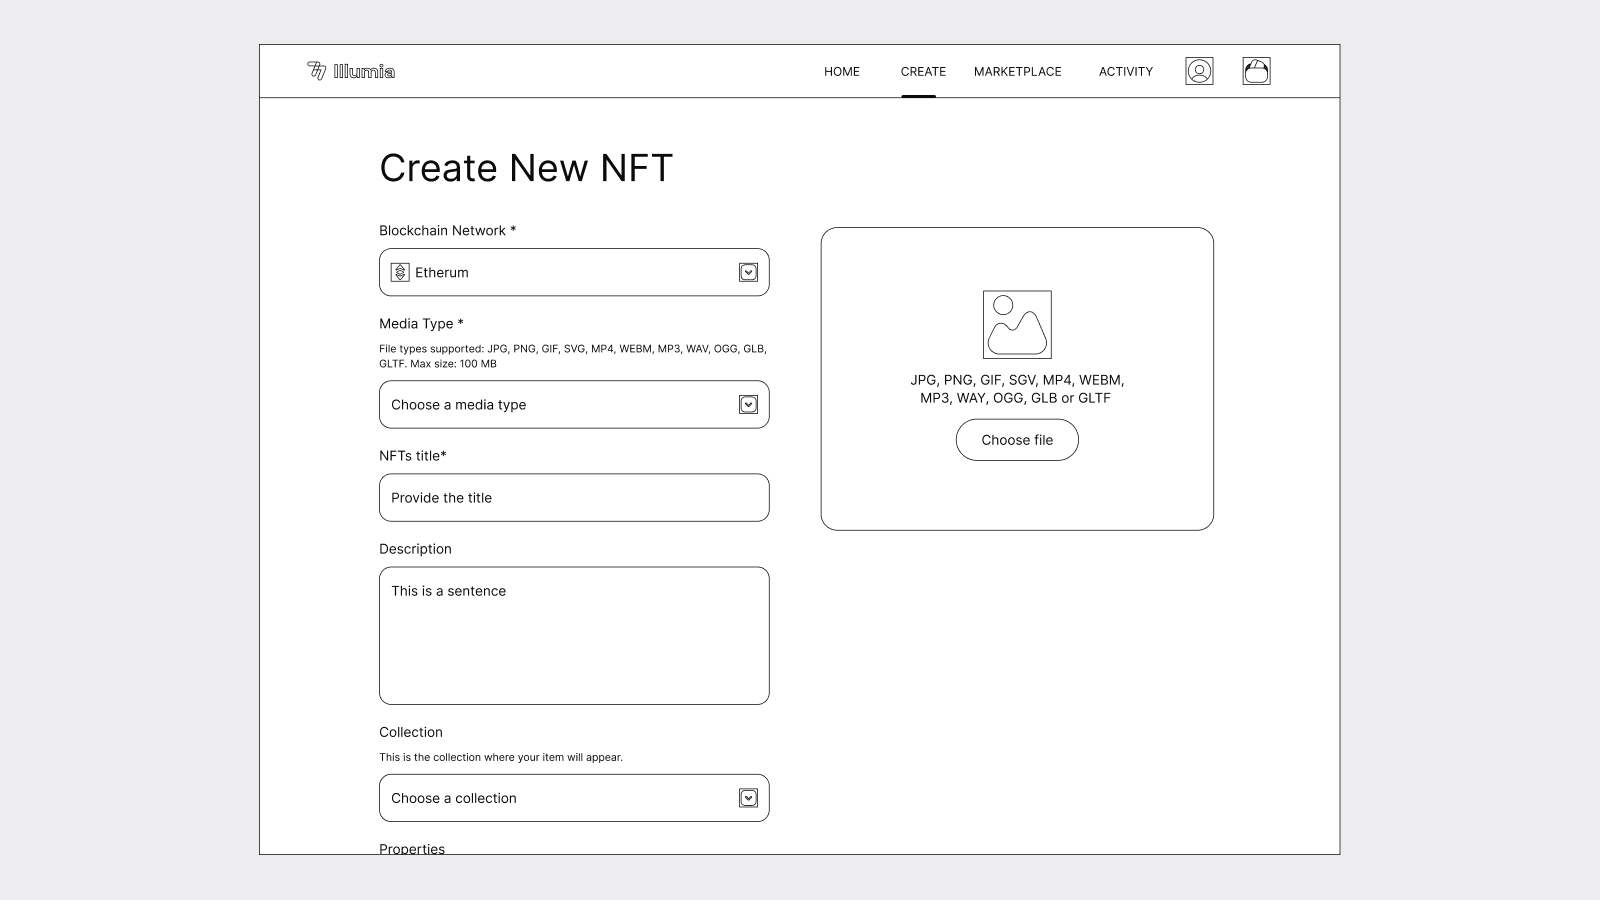Click the Illumia logo icon
1600x900 pixels.
pos(317,71)
